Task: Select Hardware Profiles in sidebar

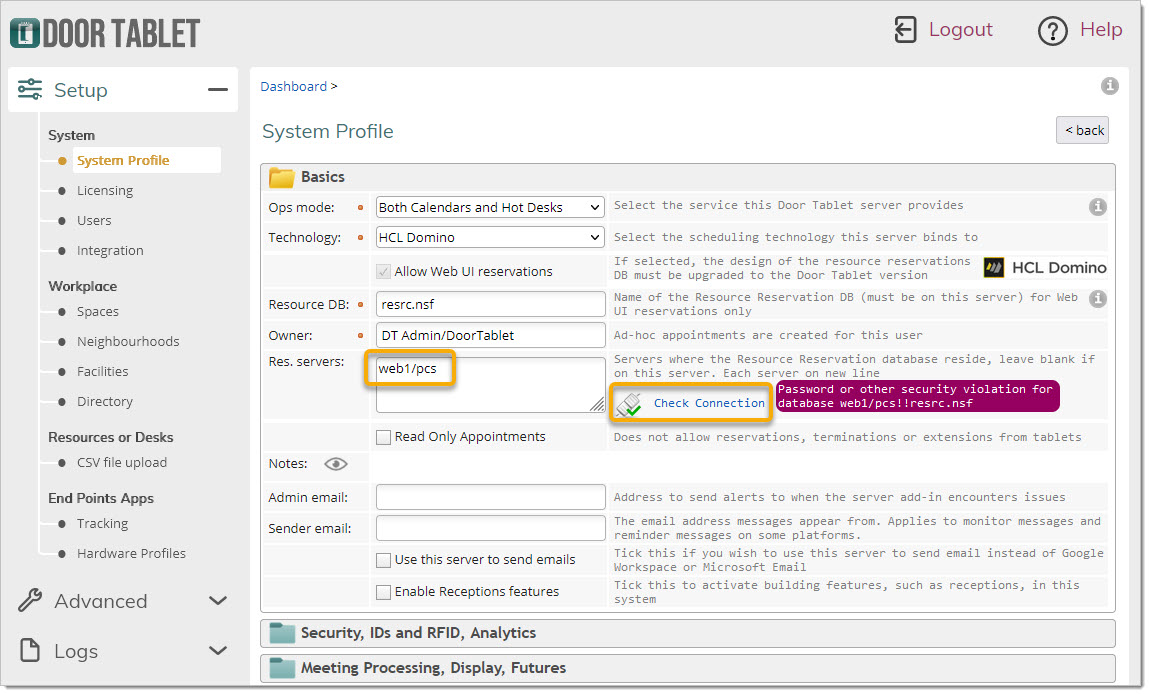Action: pyautogui.click(x=132, y=555)
